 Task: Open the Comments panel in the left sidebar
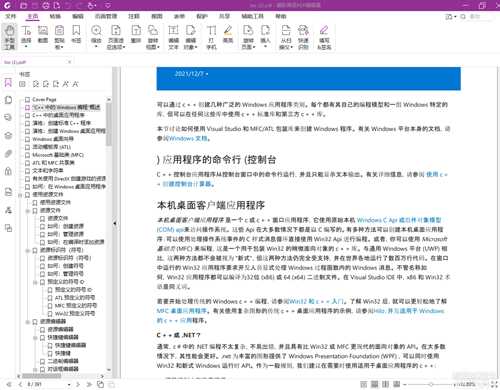click(8, 117)
